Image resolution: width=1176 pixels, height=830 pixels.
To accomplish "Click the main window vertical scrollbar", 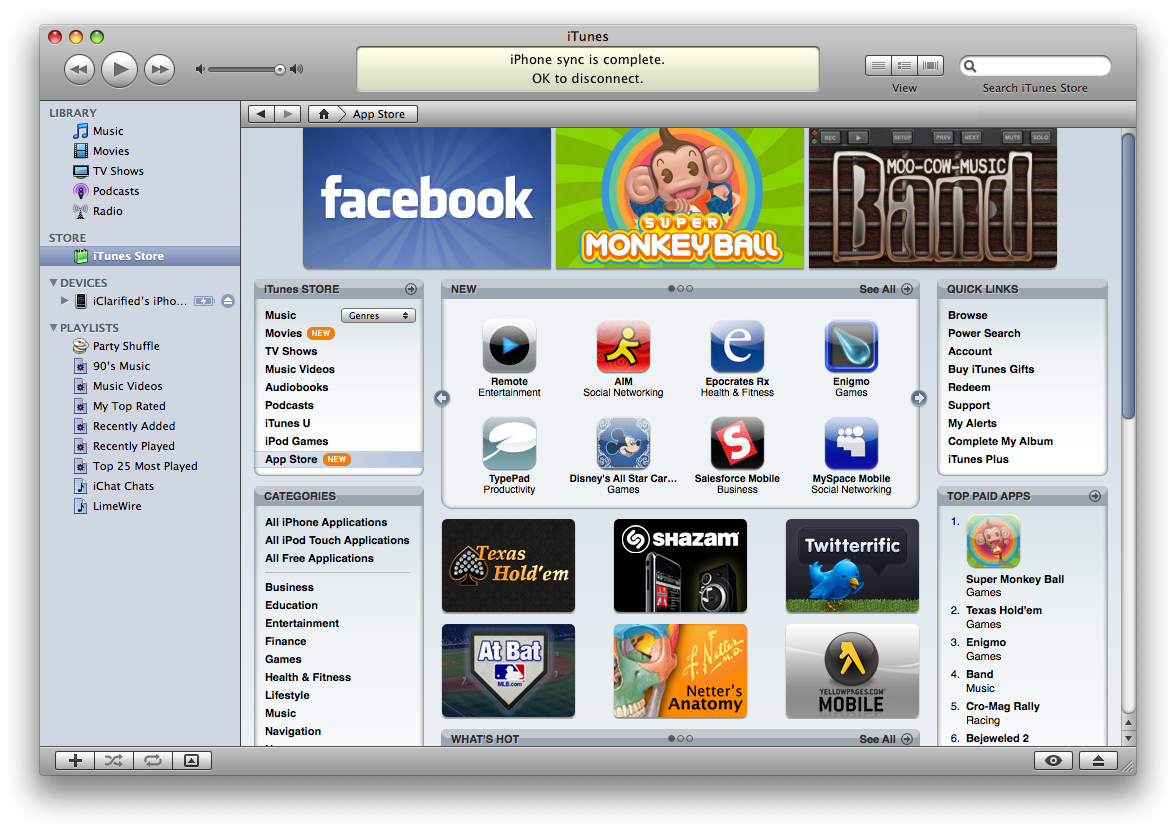I will (1128, 275).
